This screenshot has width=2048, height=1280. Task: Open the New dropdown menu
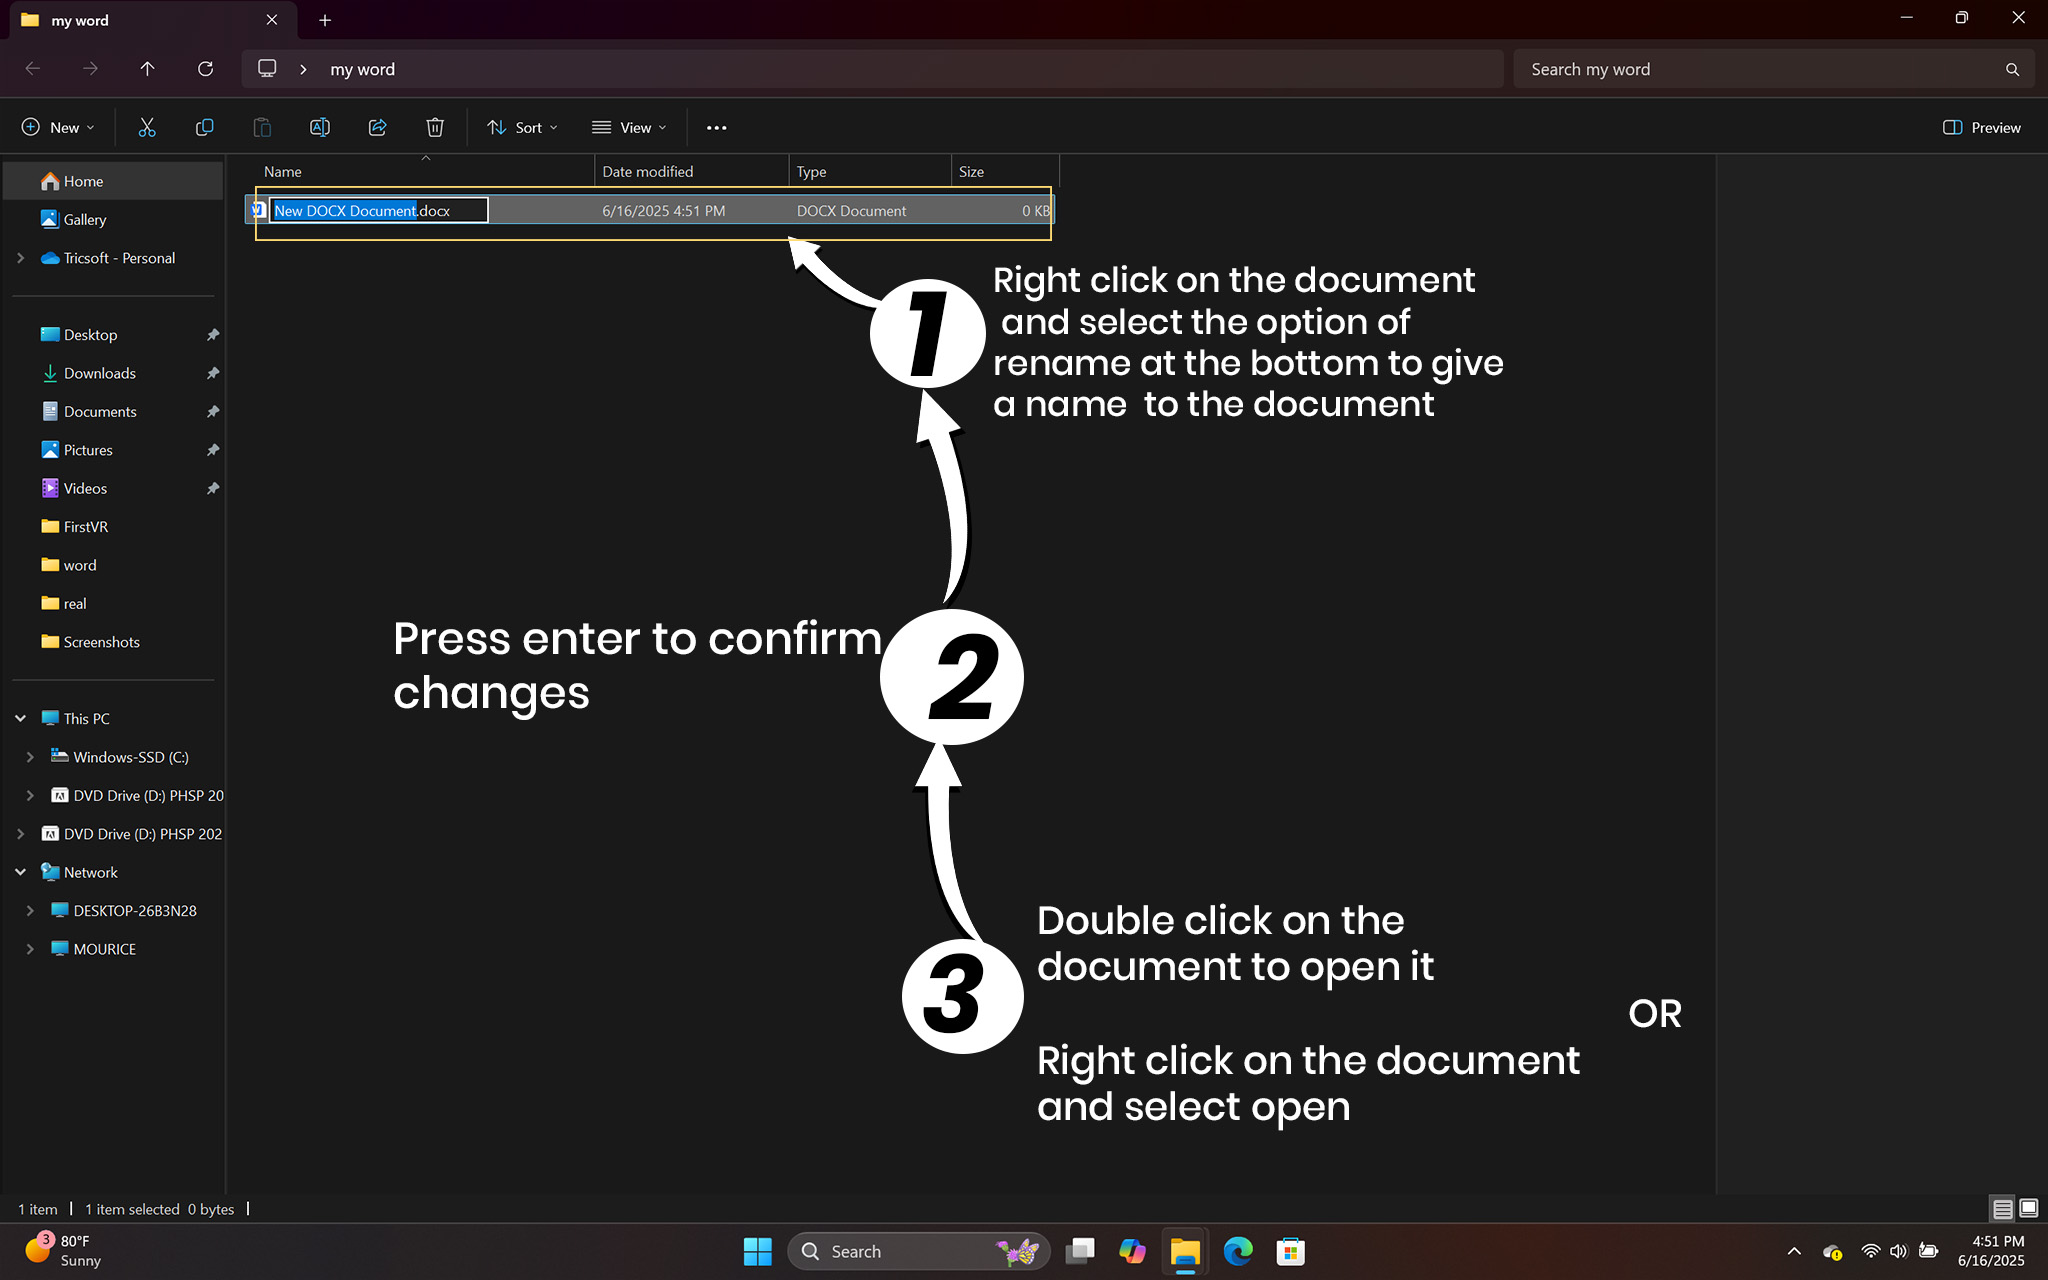[59, 127]
